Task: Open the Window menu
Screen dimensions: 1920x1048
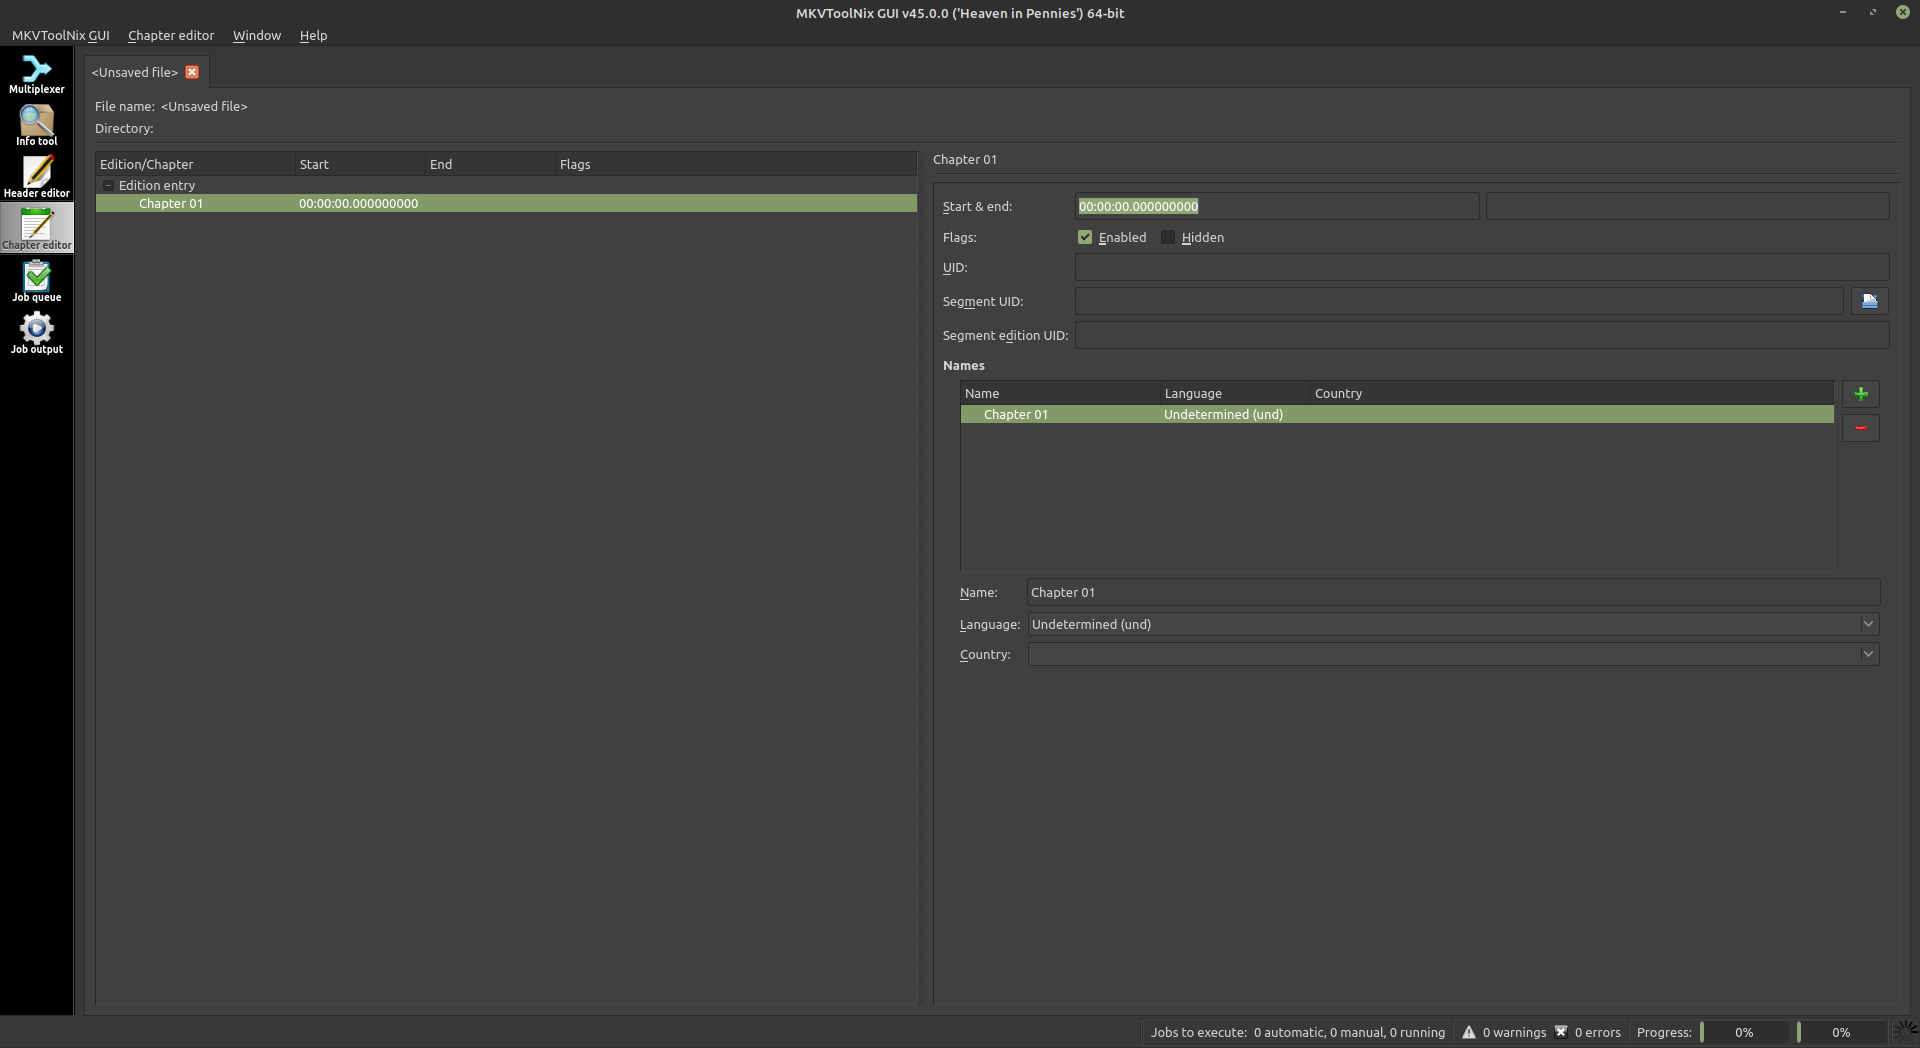Action: point(257,35)
